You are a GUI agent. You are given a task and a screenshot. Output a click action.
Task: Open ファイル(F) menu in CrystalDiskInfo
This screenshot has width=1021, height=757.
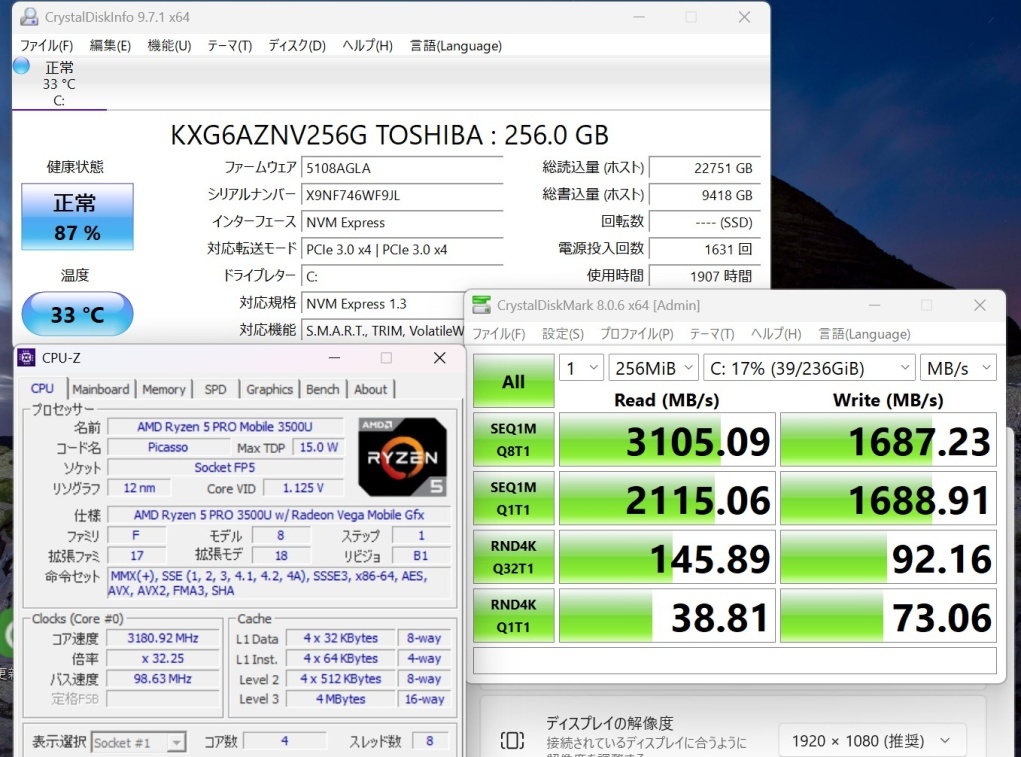[x=47, y=46]
